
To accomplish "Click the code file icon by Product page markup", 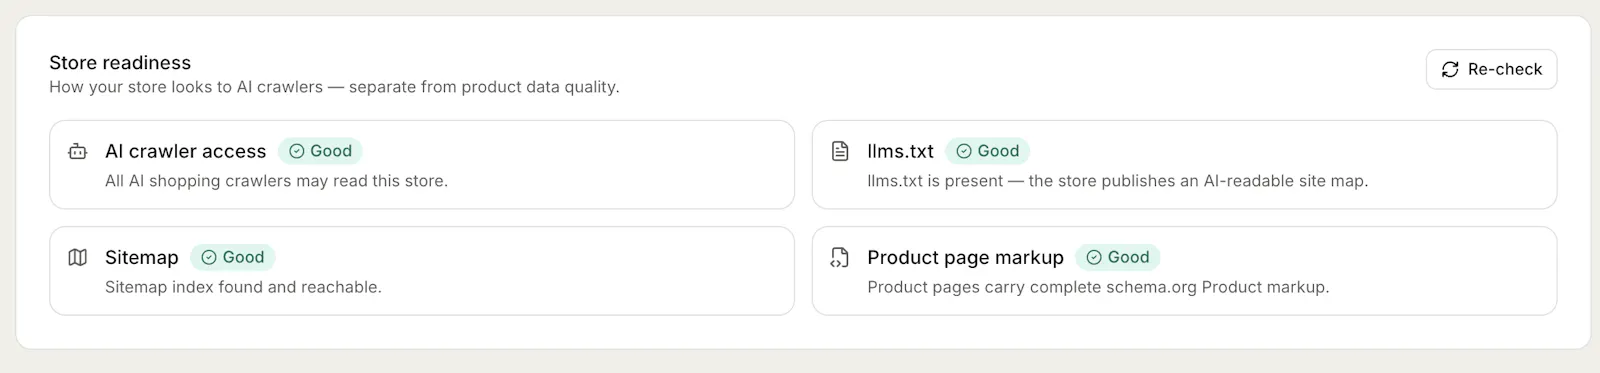I will [x=840, y=257].
